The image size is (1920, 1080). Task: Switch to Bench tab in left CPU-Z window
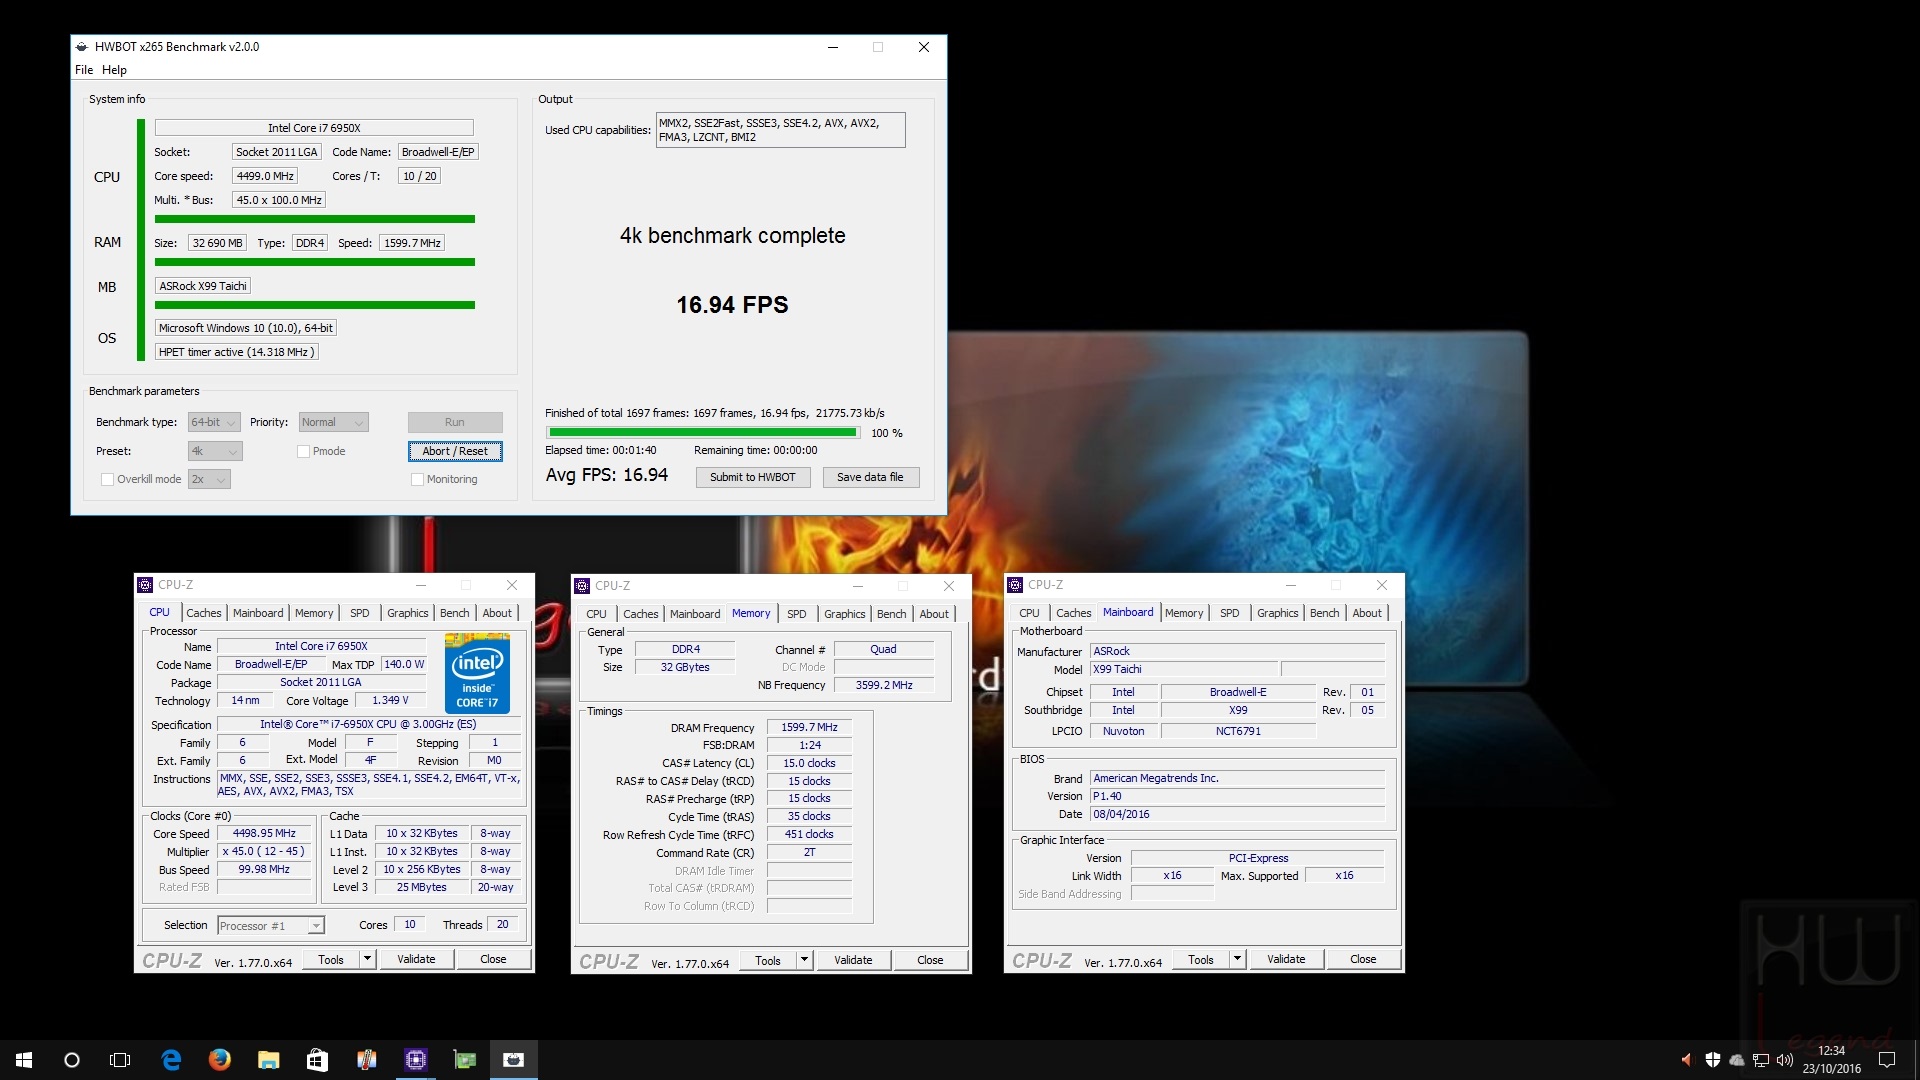(454, 613)
